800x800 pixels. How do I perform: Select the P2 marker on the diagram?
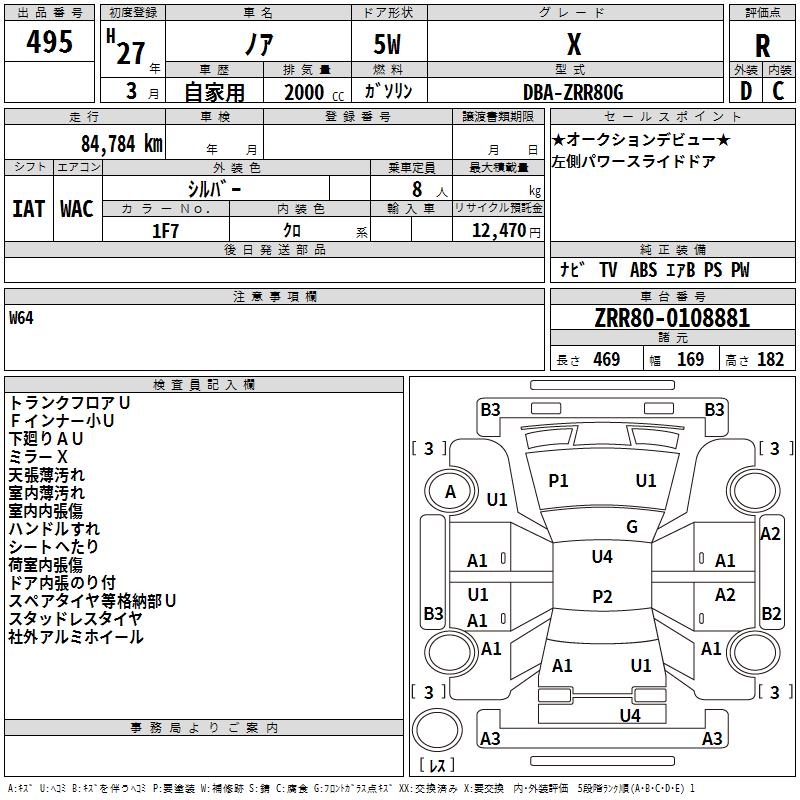[x=602, y=597]
